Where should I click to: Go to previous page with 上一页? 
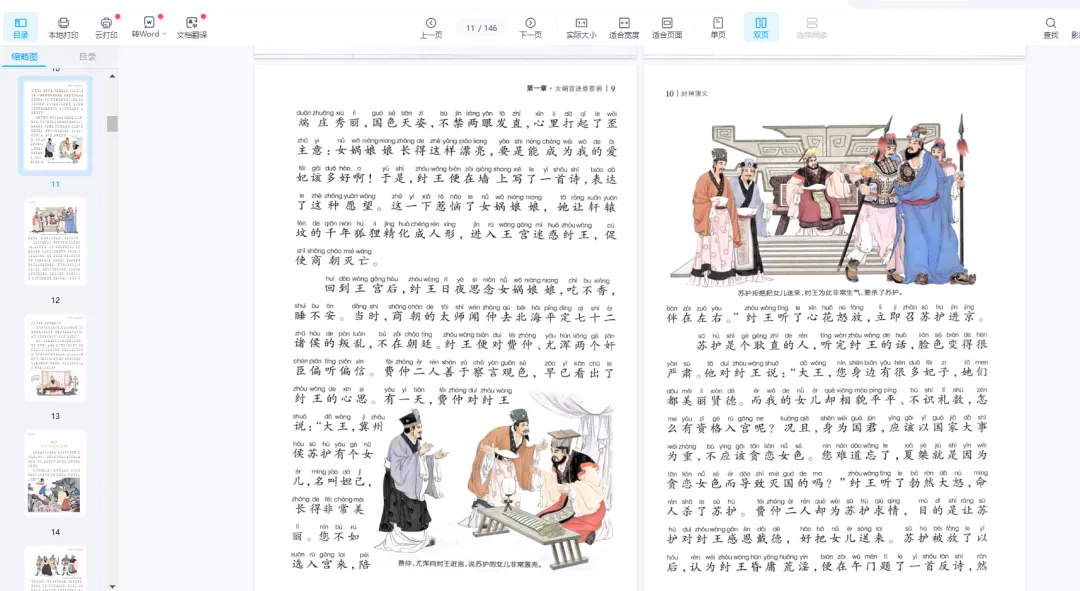(431, 28)
